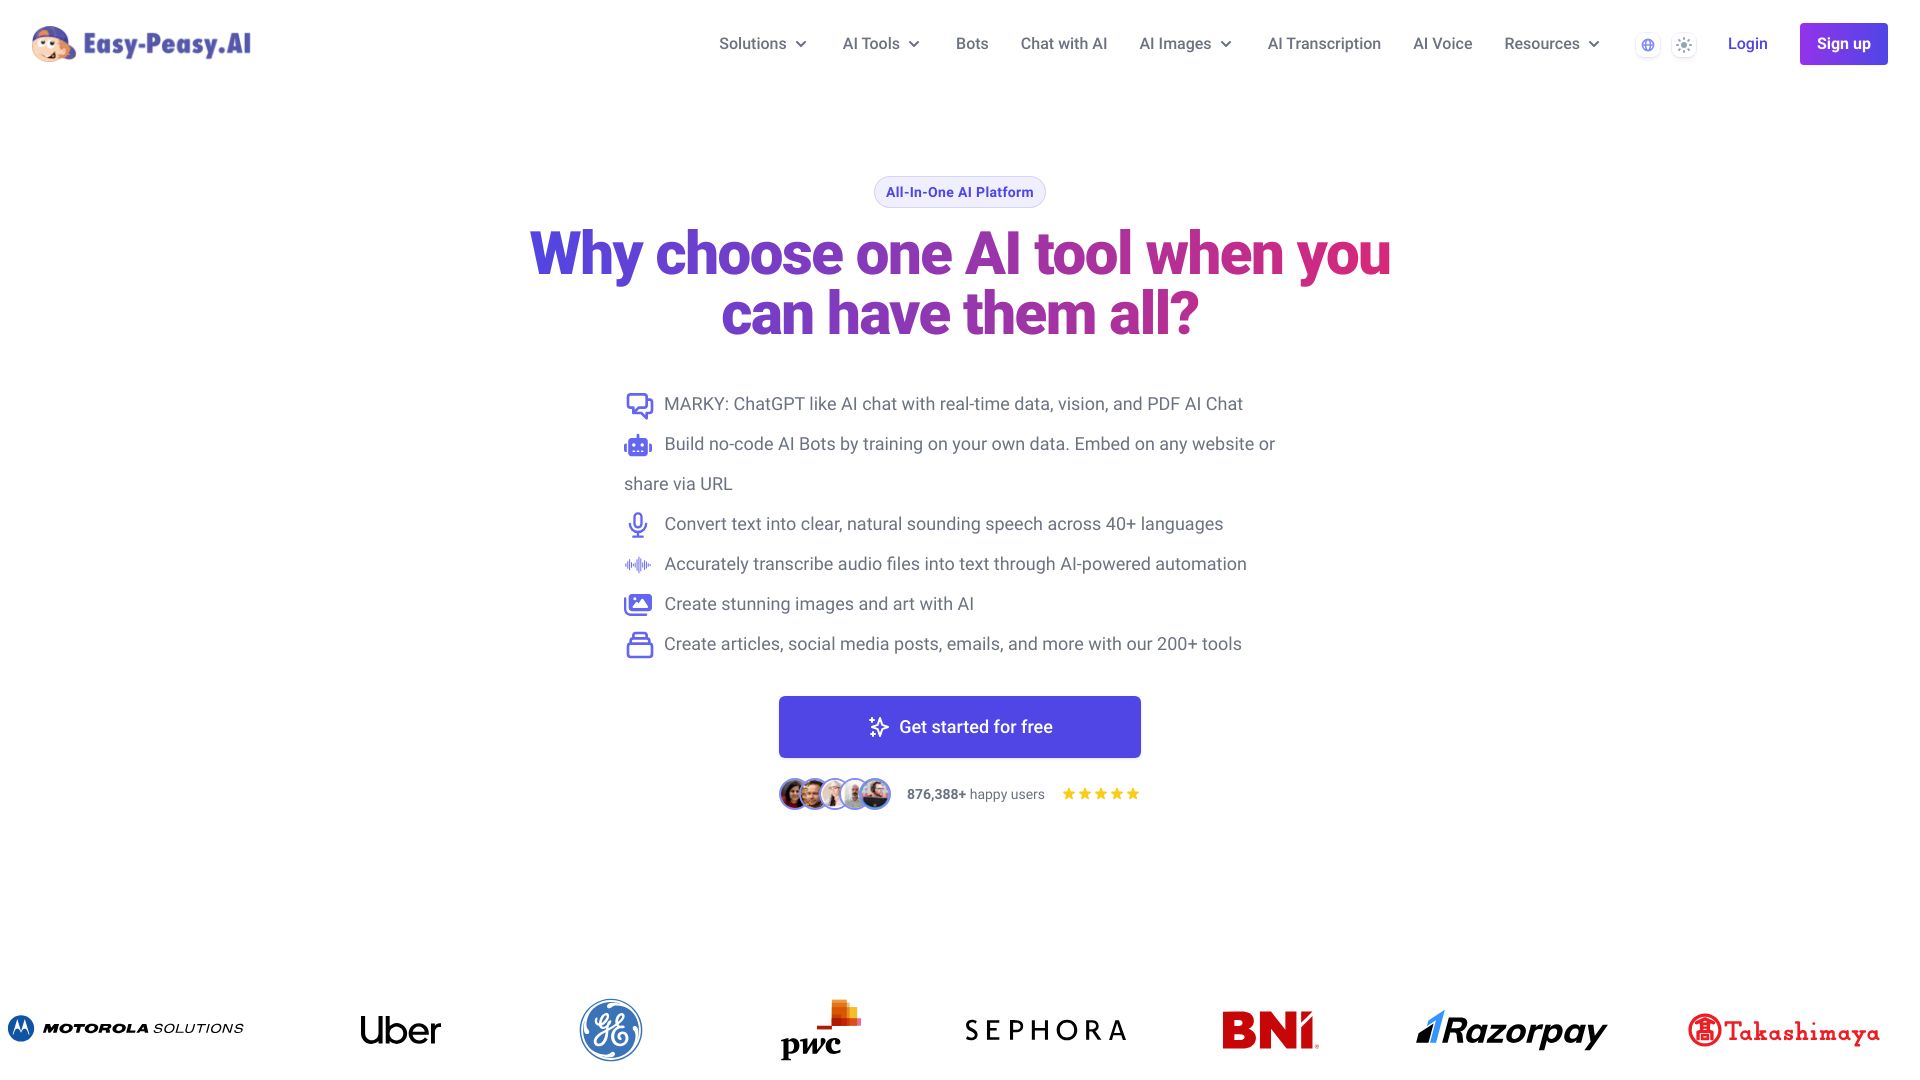Click the AI Transcription navigation link
The image size is (1920, 1080).
coord(1324,42)
